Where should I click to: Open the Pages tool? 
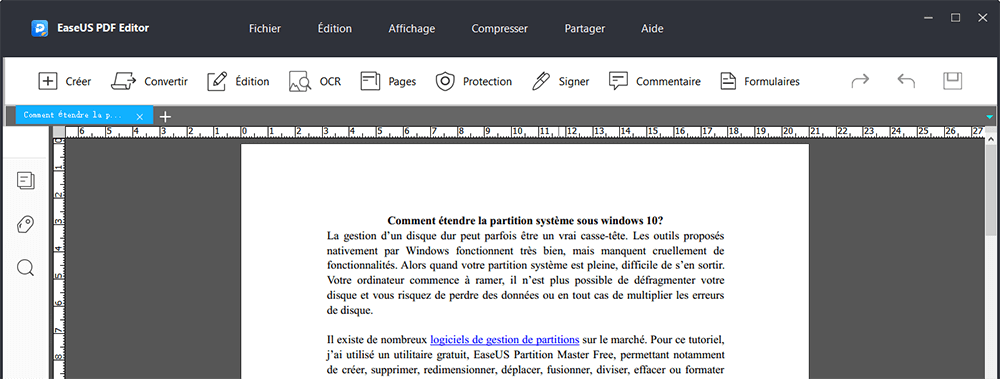tap(388, 81)
